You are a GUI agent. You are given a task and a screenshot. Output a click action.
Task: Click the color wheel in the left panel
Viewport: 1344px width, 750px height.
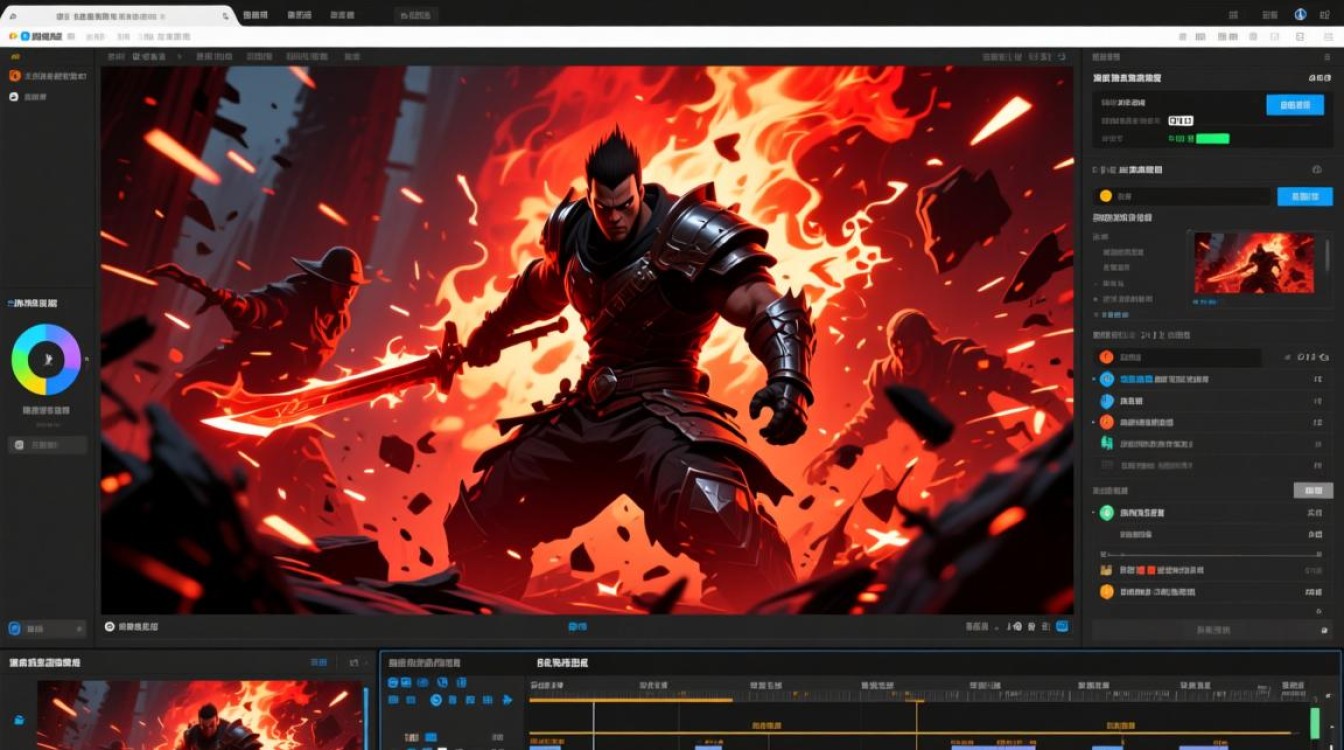pyautogui.click(x=46, y=360)
